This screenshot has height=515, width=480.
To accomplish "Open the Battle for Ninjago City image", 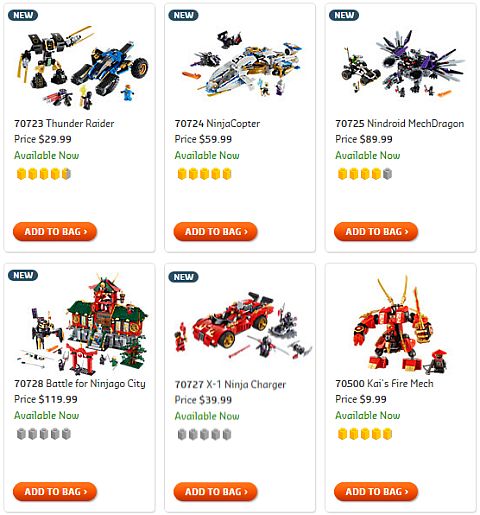I will click(82, 324).
